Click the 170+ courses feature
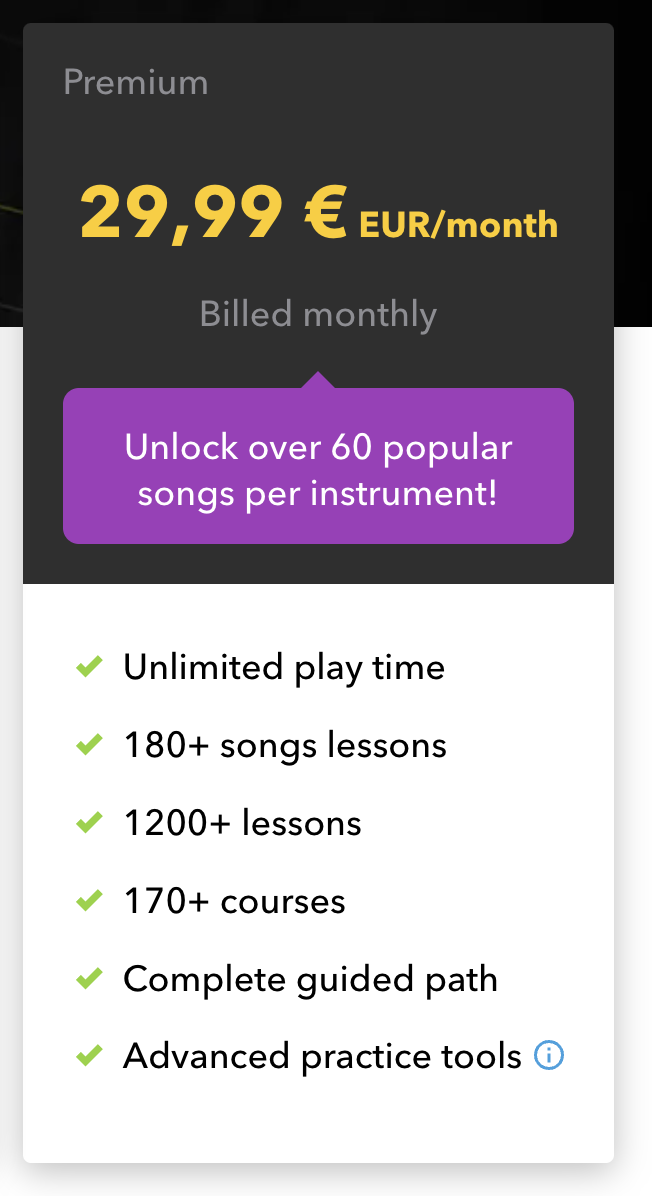 (x=234, y=902)
